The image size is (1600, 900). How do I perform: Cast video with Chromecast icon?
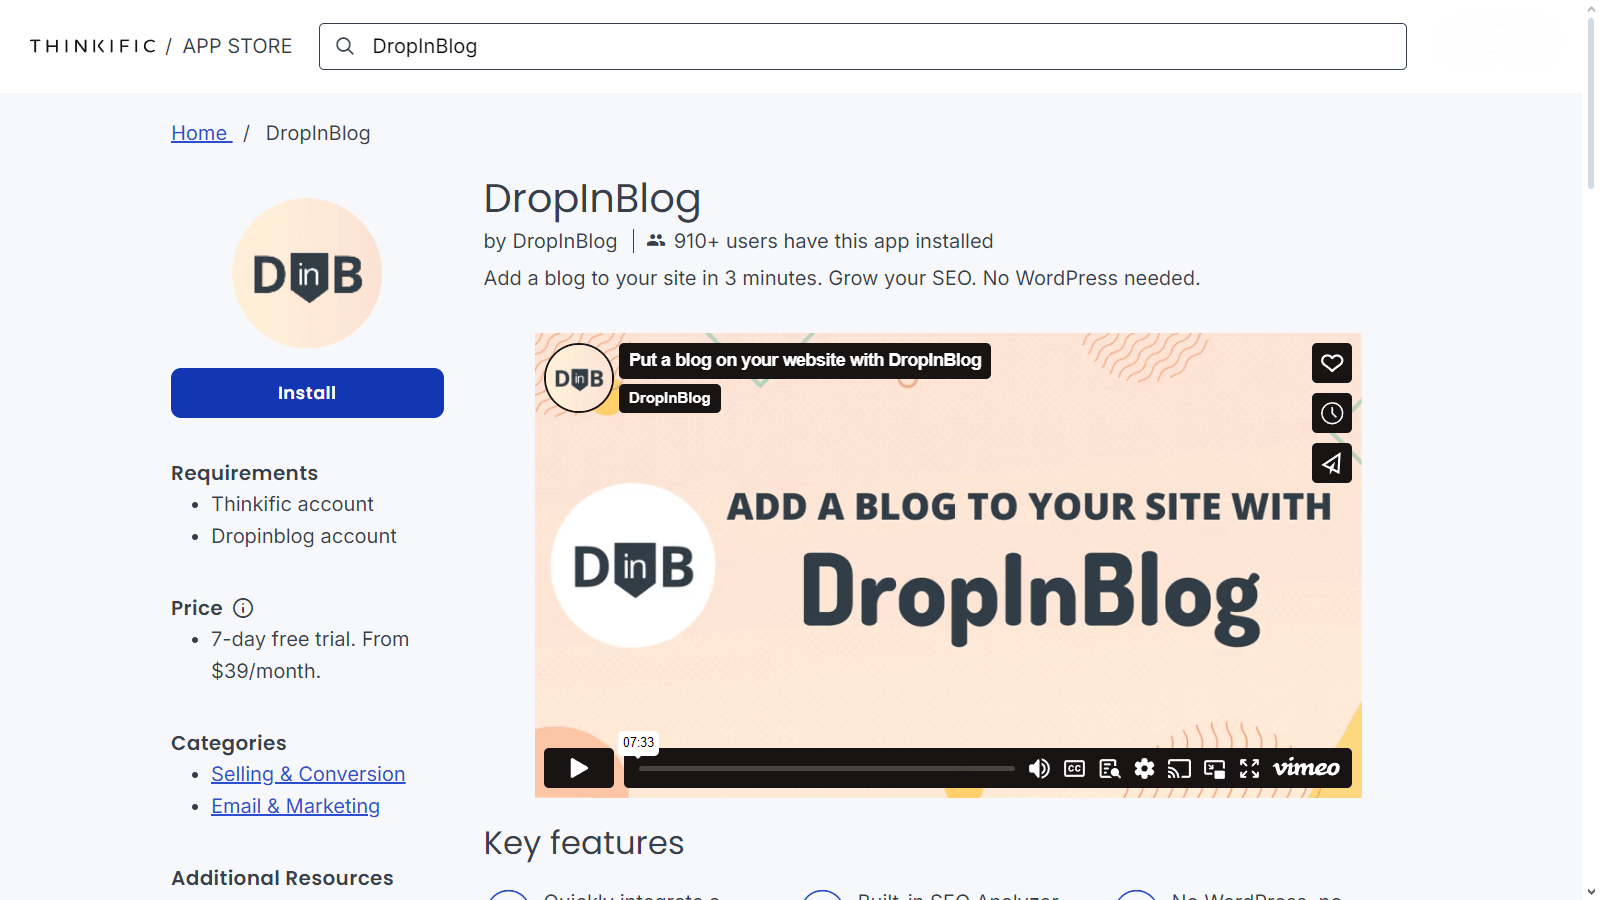click(x=1179, y=768)
